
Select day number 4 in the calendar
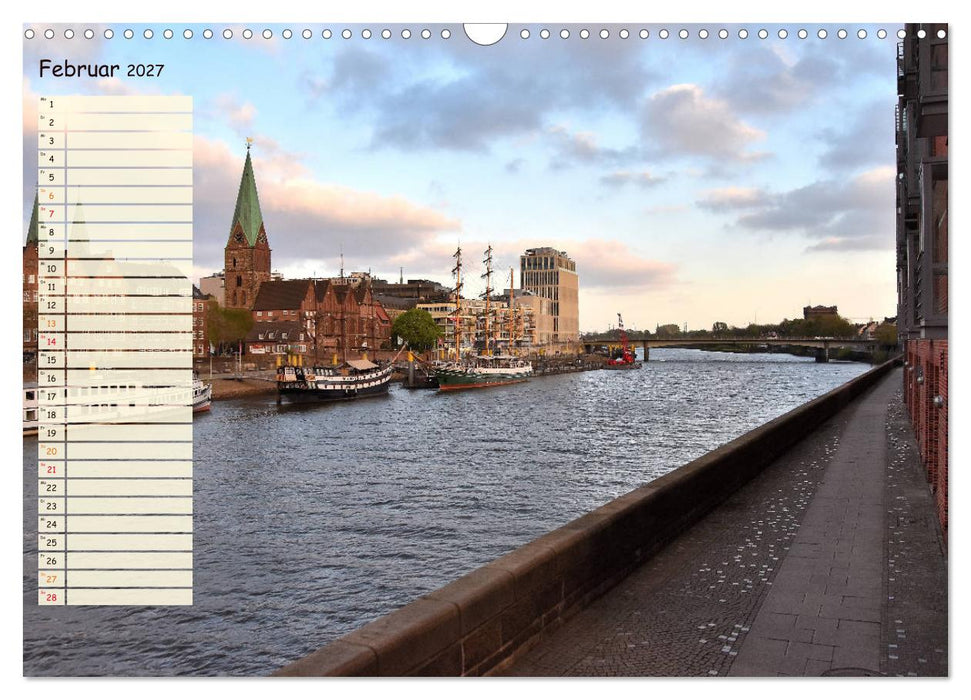[x=51, y=159]
